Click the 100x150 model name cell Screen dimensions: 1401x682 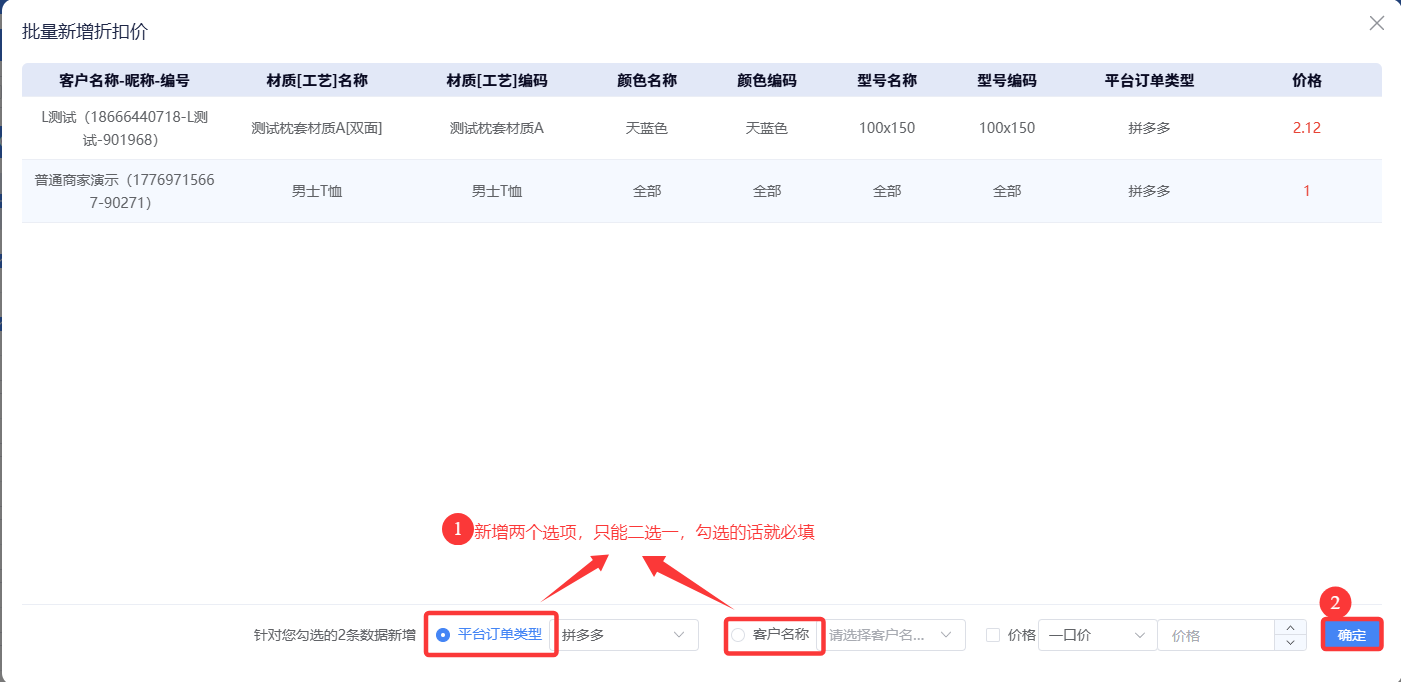tap(887, 128)
